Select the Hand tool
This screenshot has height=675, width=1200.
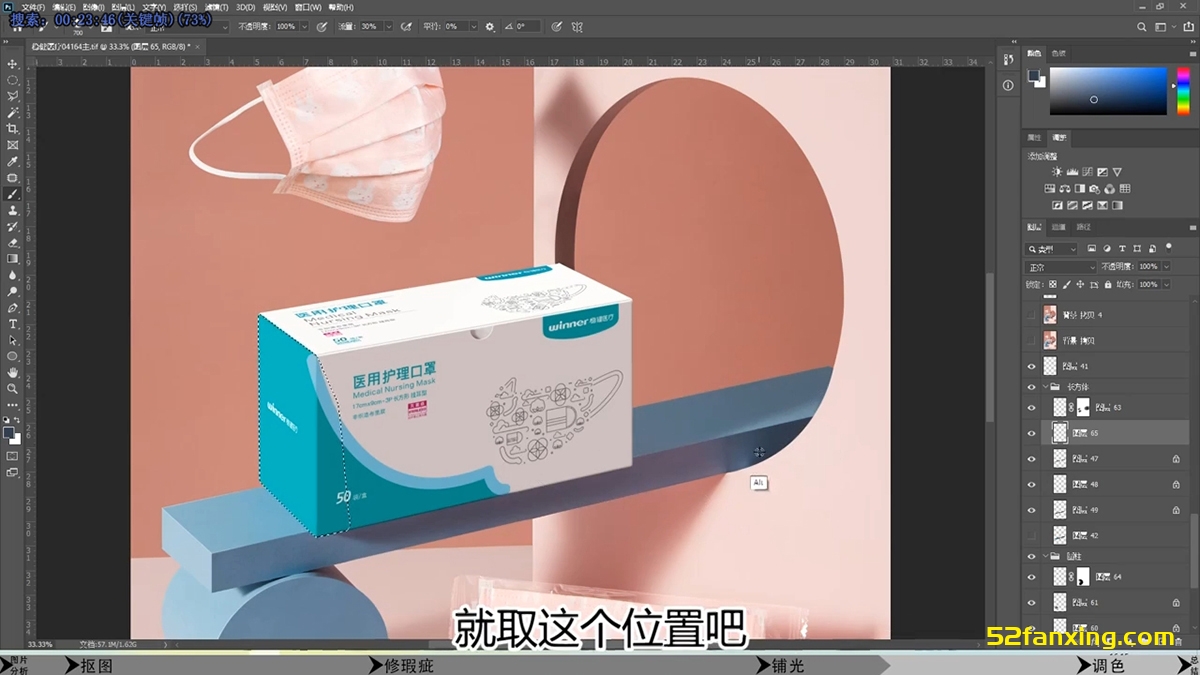tap(13, 372)
